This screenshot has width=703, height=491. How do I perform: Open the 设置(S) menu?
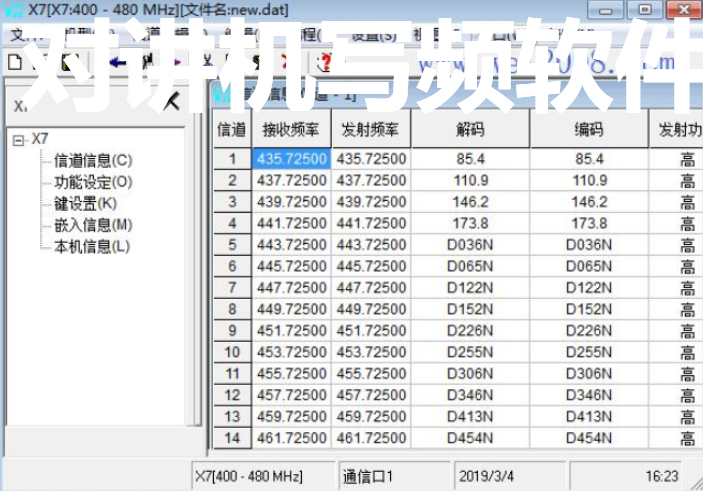(374, 35)
